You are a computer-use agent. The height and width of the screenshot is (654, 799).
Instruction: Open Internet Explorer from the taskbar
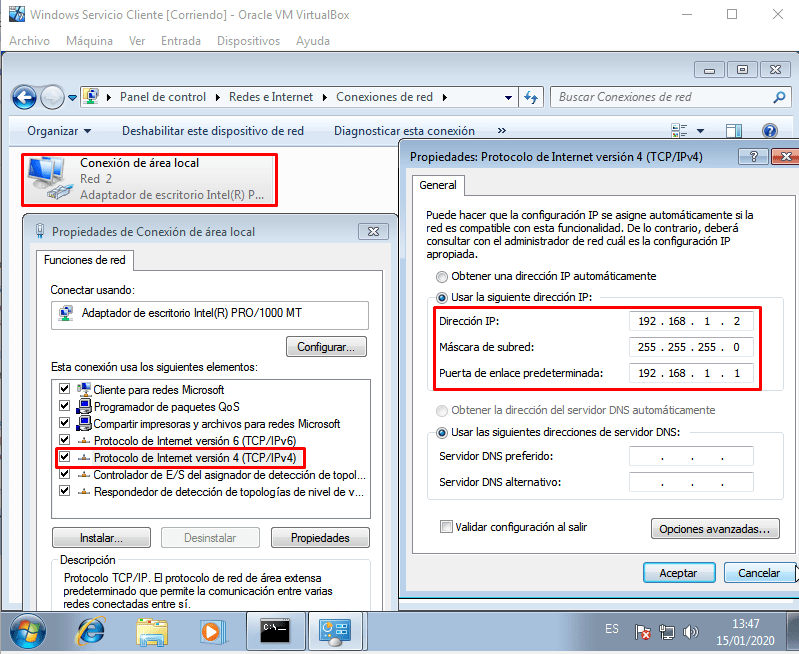pyautogui.click(x=90, y=631)
